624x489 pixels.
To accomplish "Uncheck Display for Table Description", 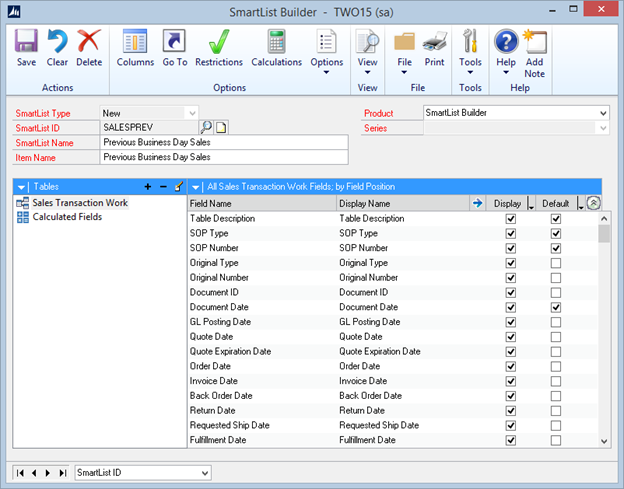I will coord(511,219).
